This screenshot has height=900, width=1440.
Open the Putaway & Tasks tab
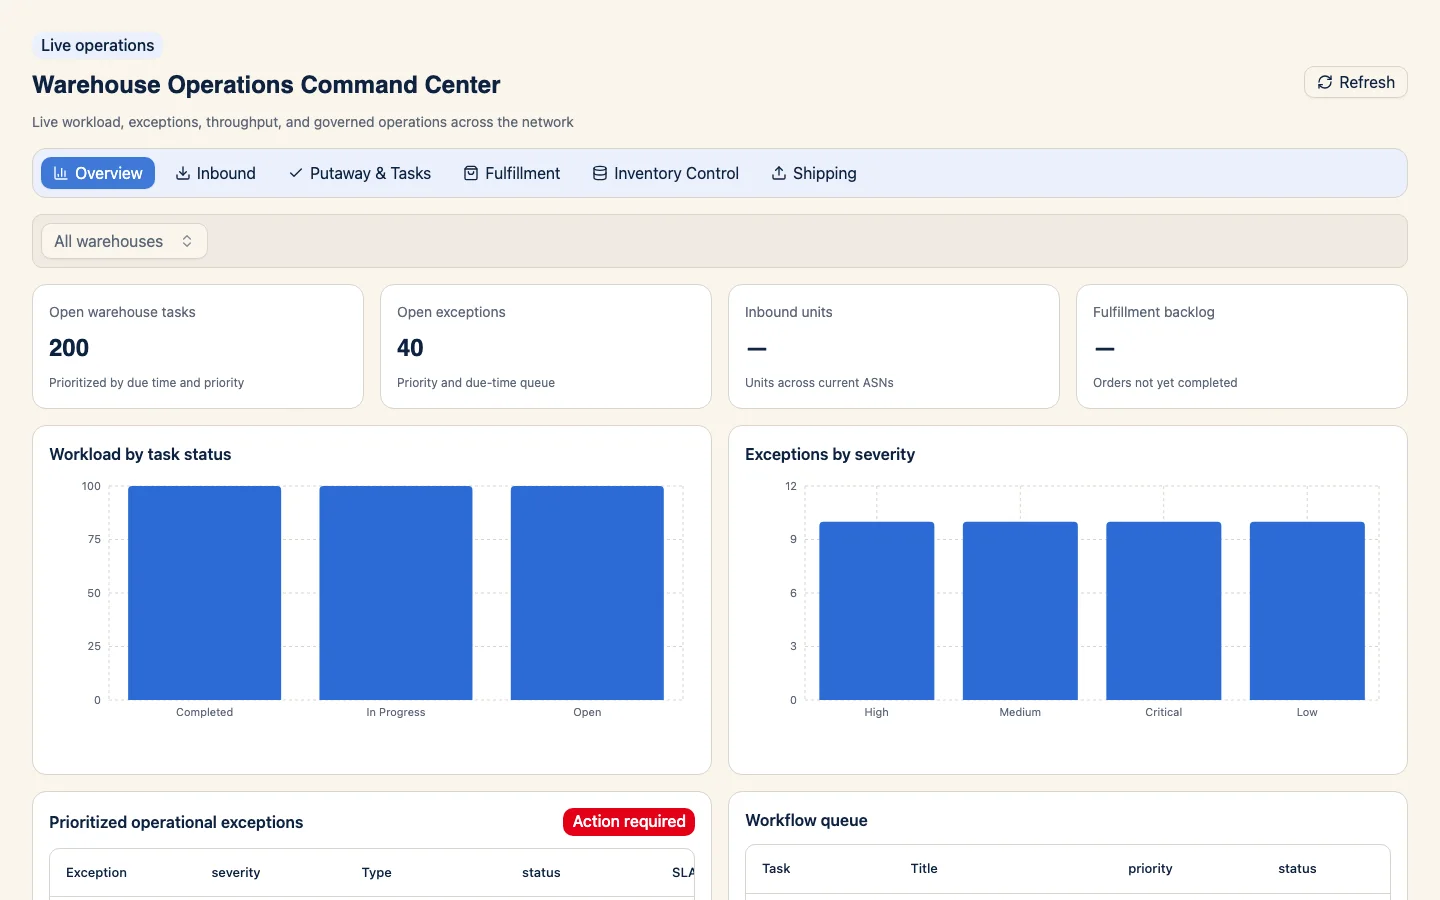point(360,173)
